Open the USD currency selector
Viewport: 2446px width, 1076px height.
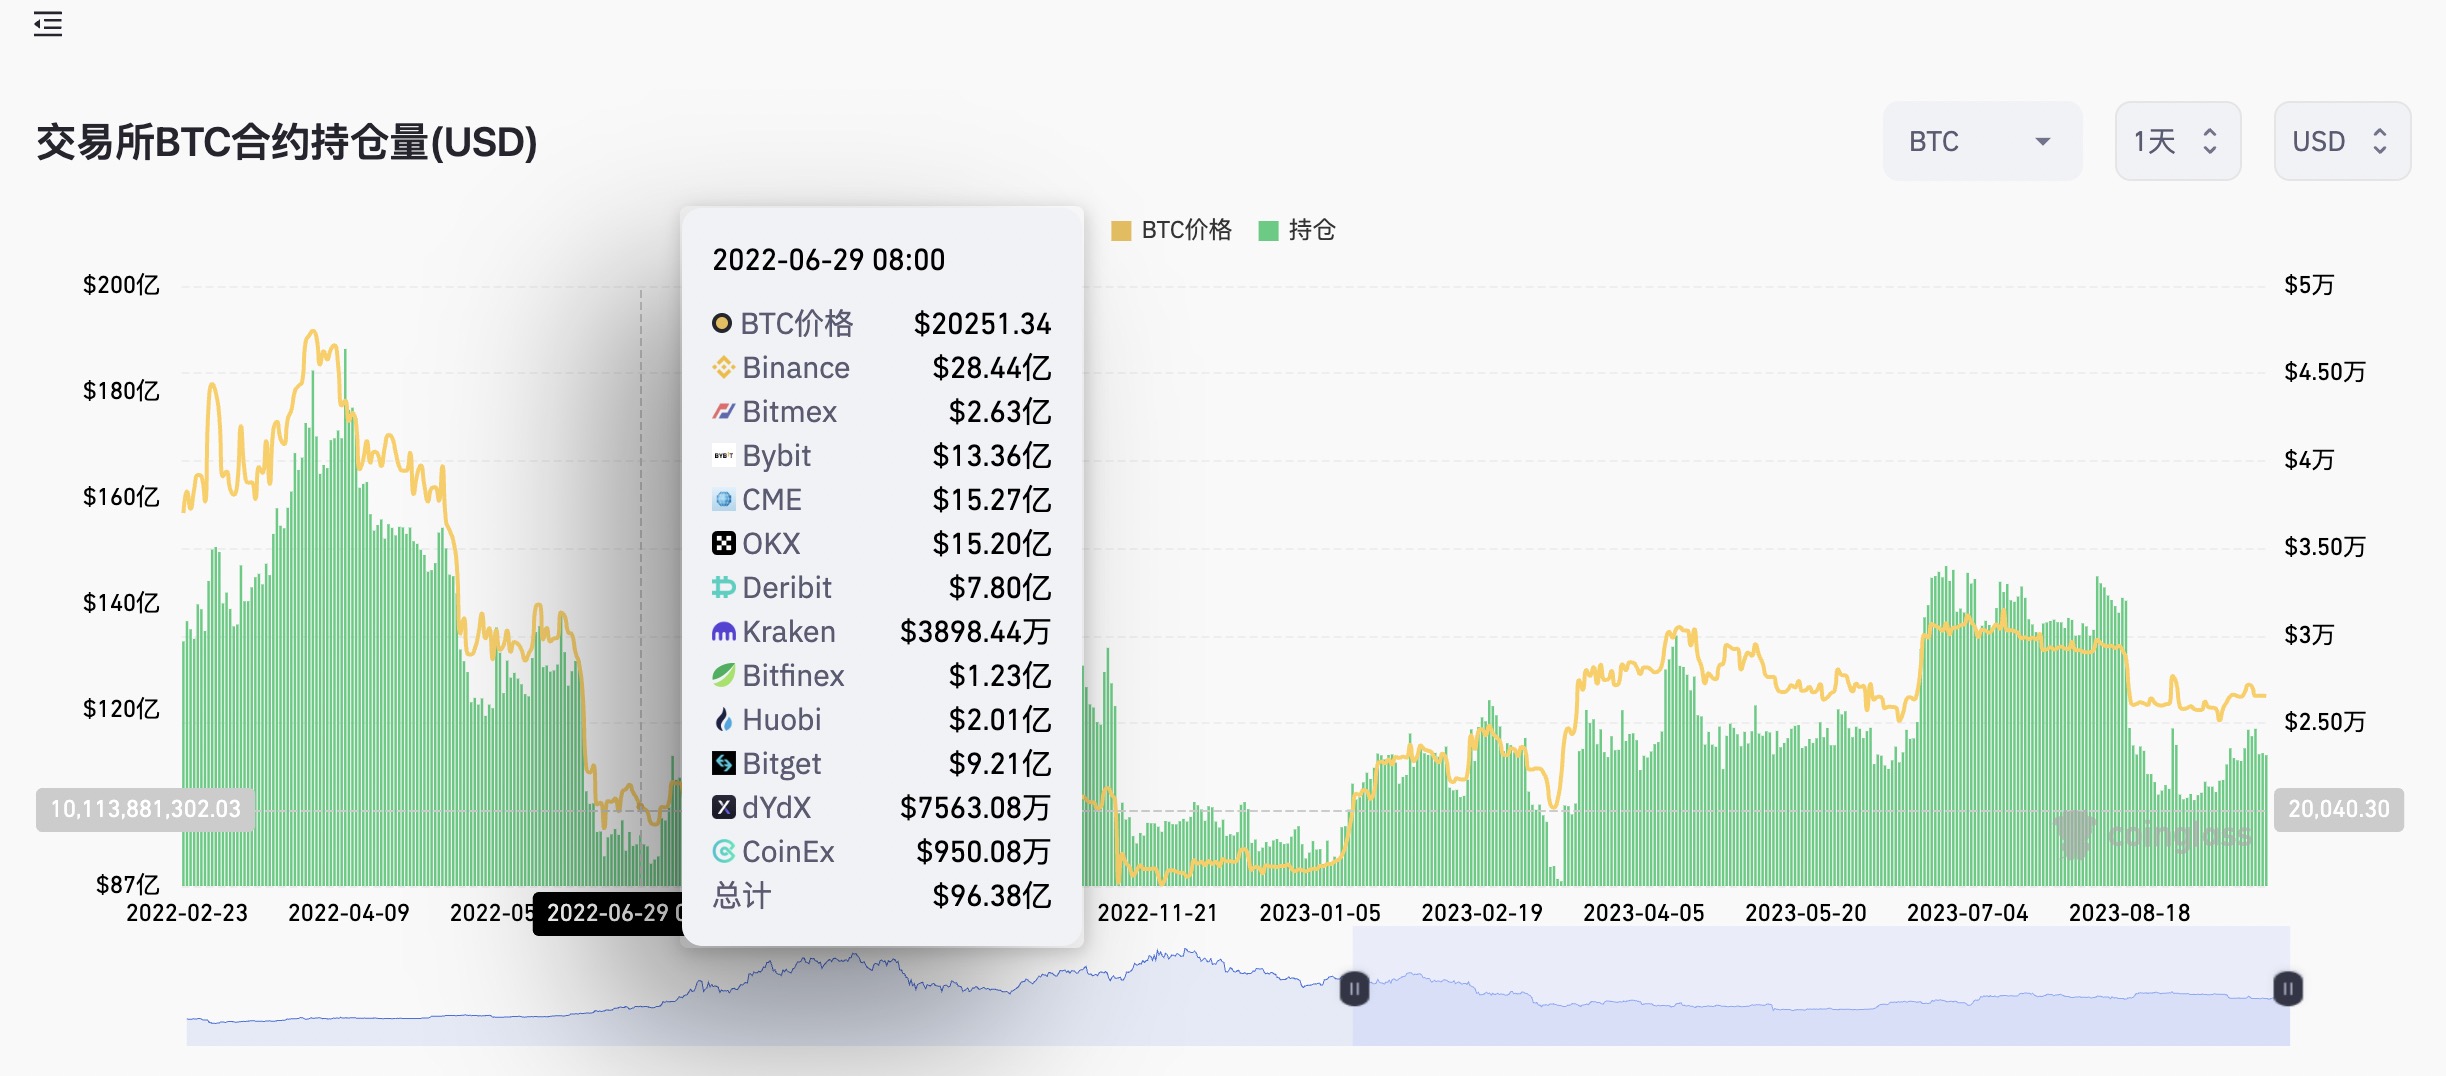pos(2341,142)
